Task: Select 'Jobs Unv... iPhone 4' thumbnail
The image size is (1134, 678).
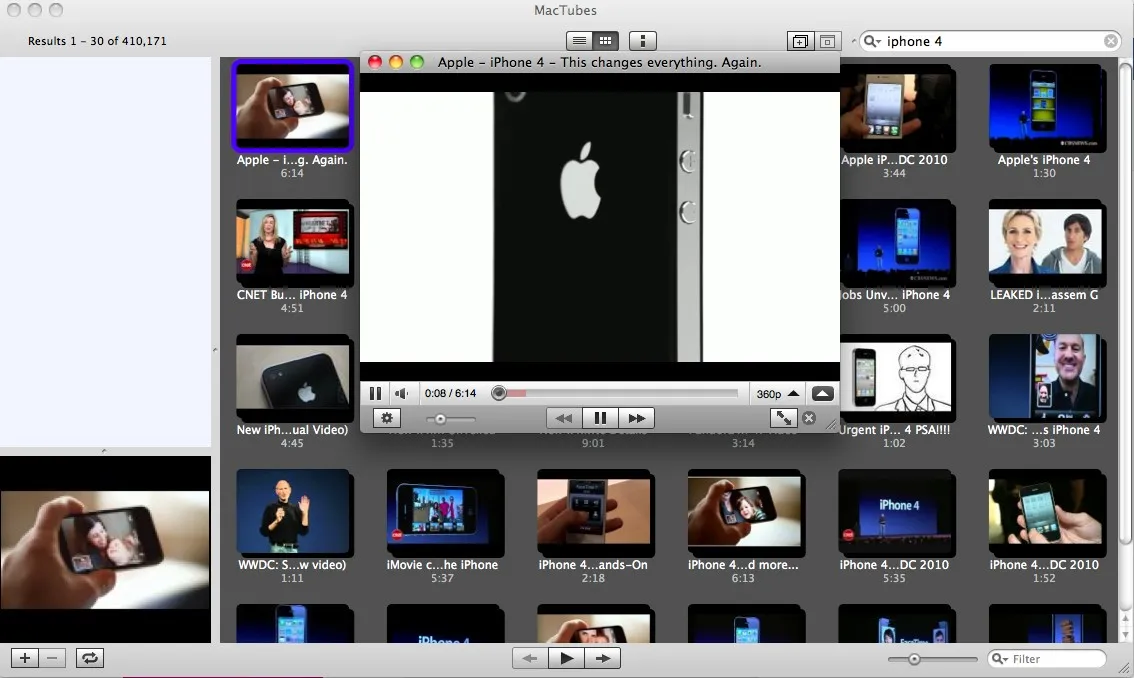Action: (898, 245)
